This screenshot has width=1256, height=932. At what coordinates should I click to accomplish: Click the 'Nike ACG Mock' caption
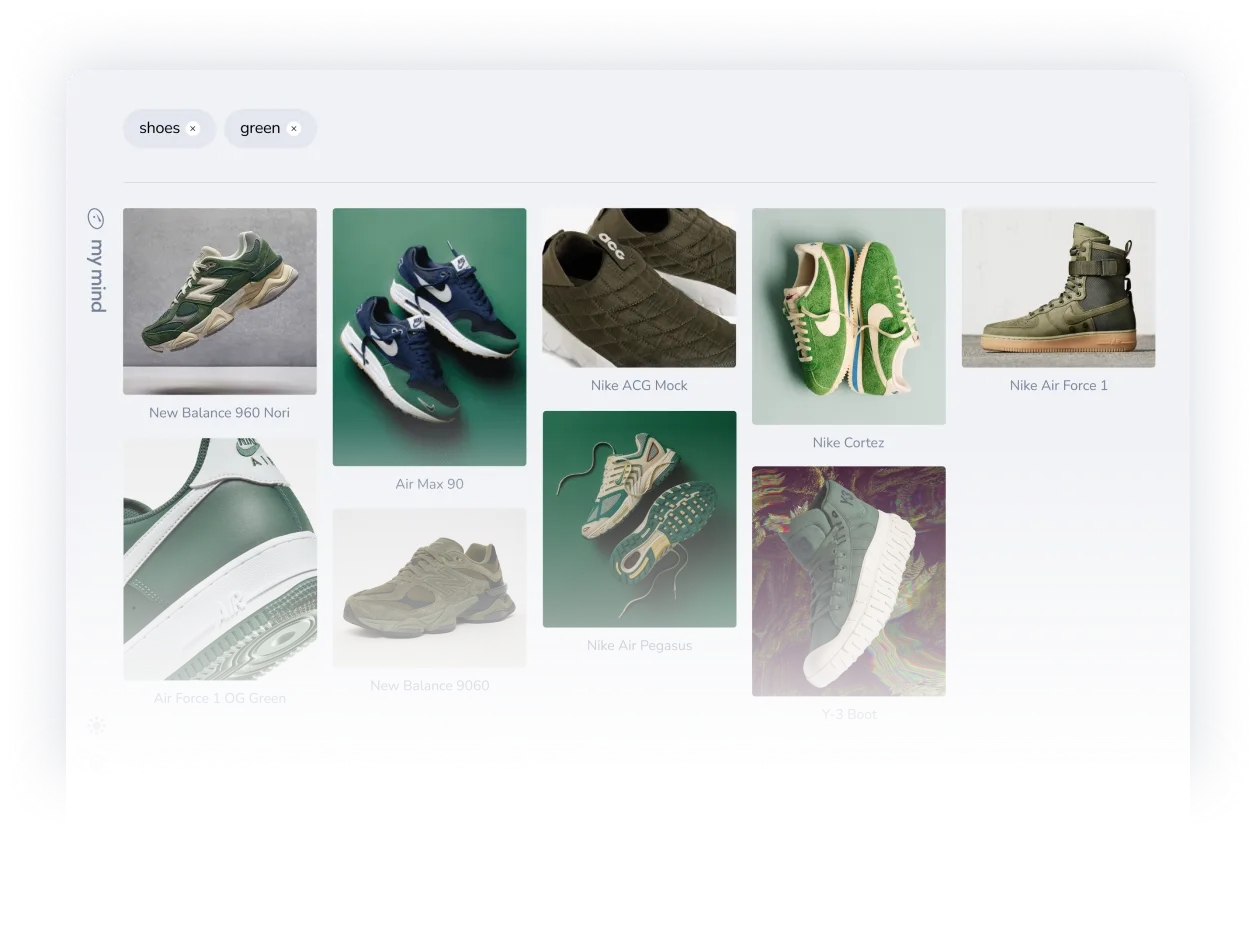click(x=639, y=385)
